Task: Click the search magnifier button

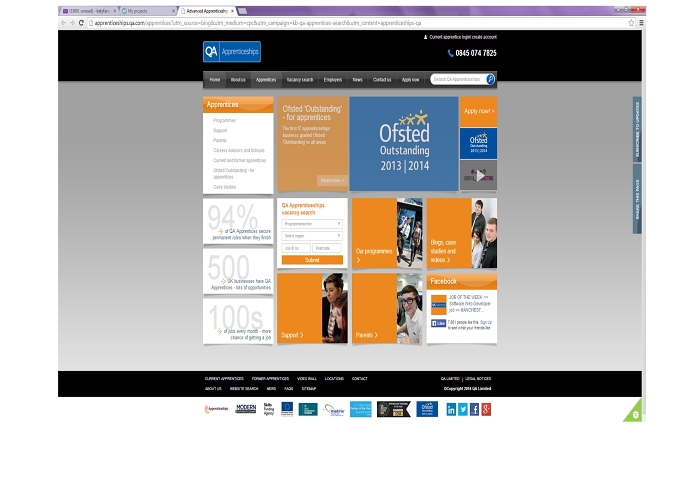Action: [x=490, y=79]
